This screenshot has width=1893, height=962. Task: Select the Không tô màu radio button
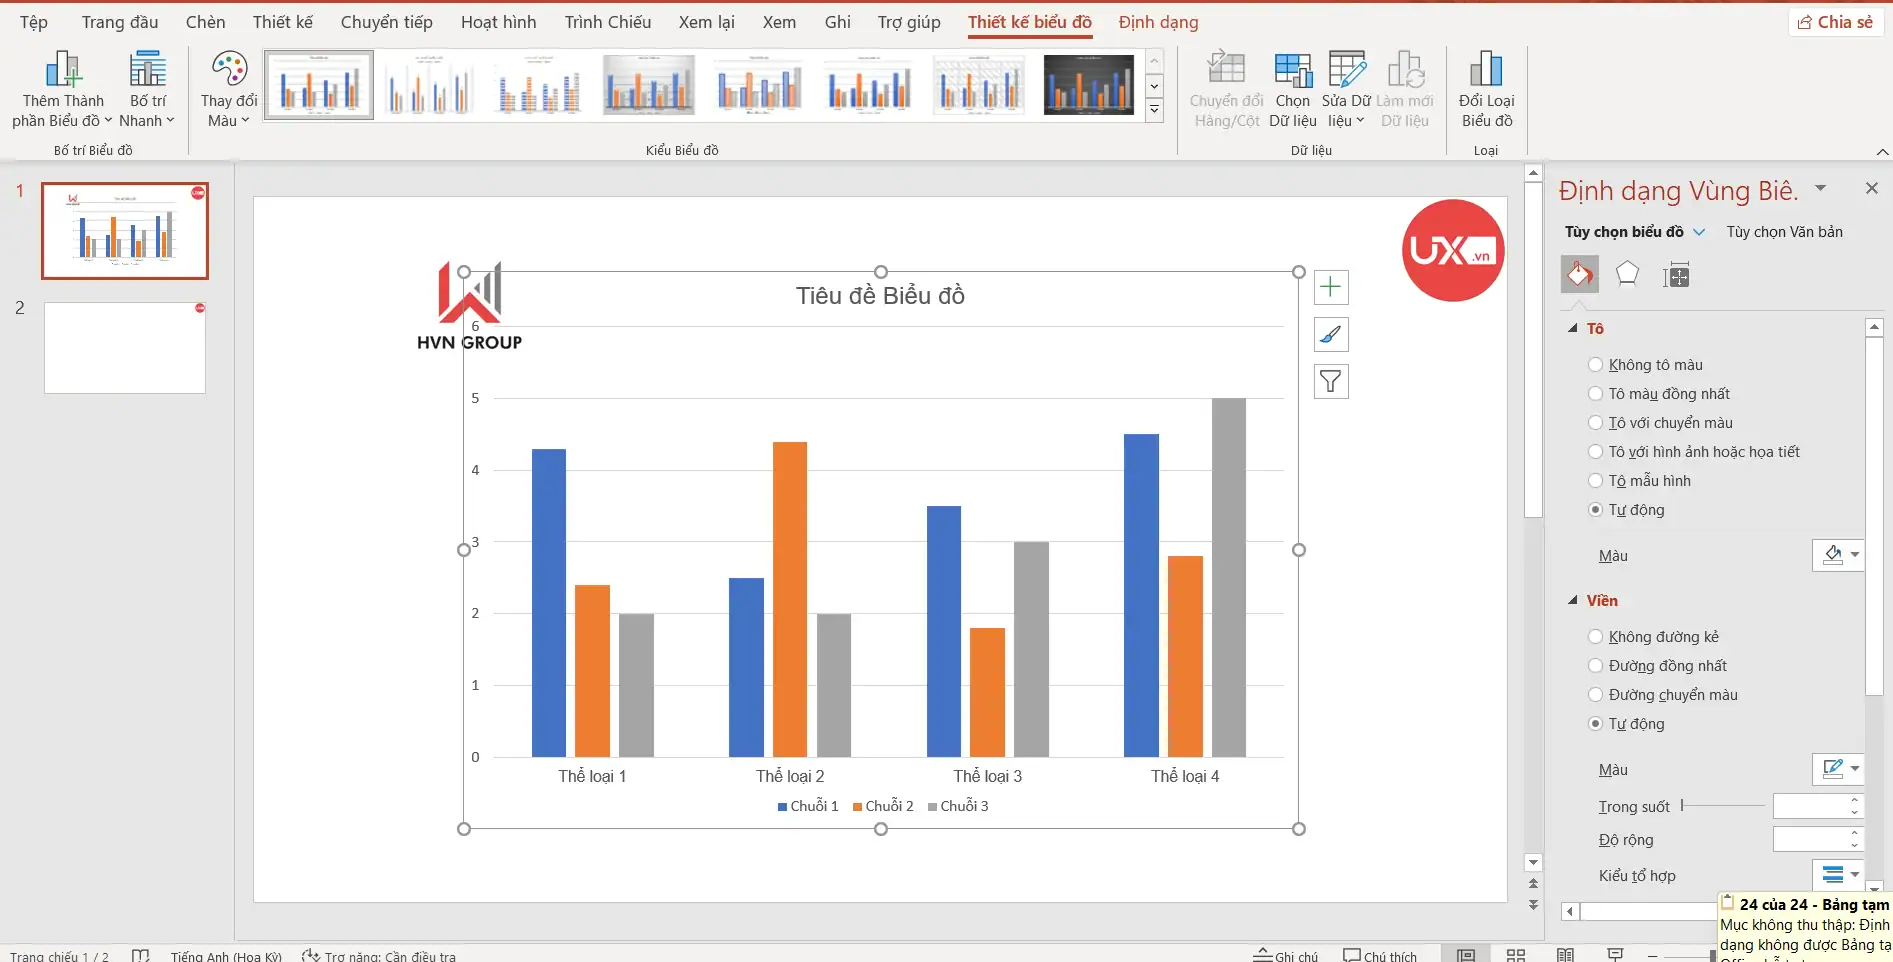1596,365
